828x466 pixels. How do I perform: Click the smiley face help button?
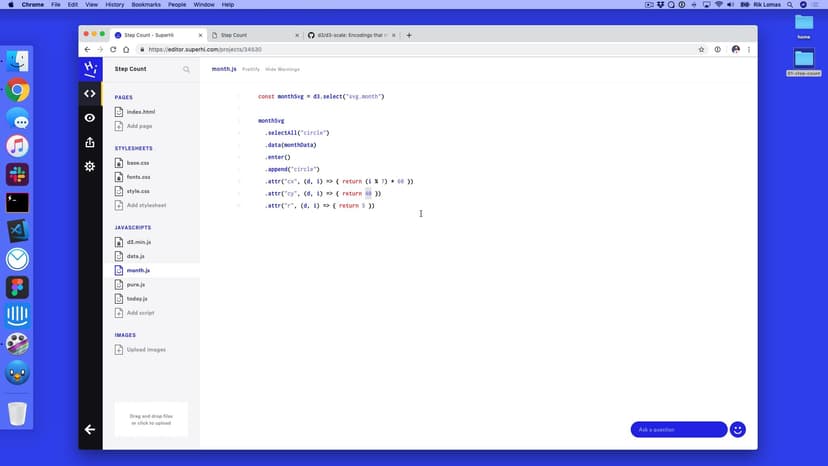point(738,429)
